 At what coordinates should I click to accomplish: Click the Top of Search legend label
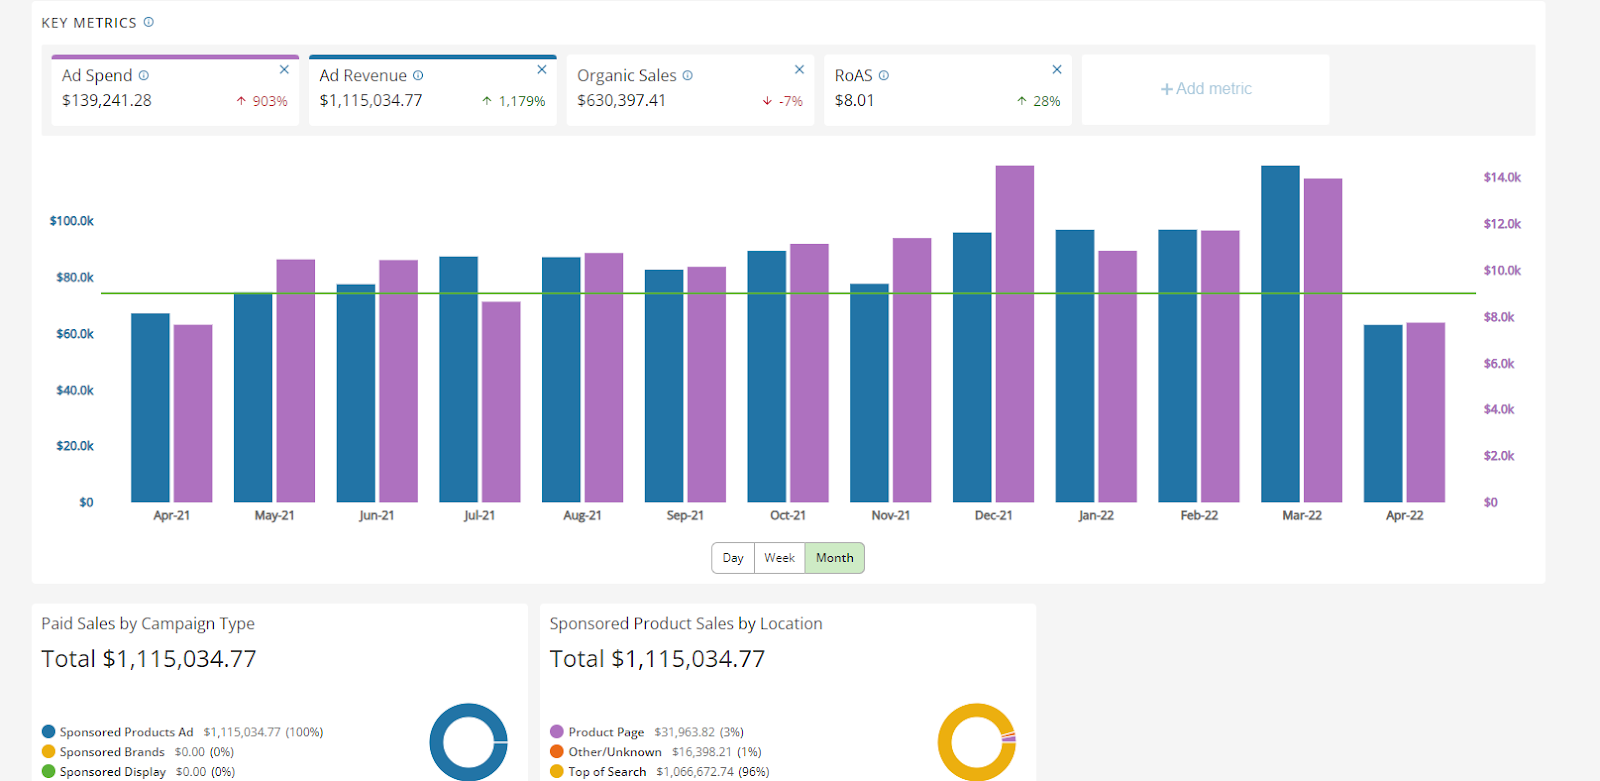(x=607, y=772)
